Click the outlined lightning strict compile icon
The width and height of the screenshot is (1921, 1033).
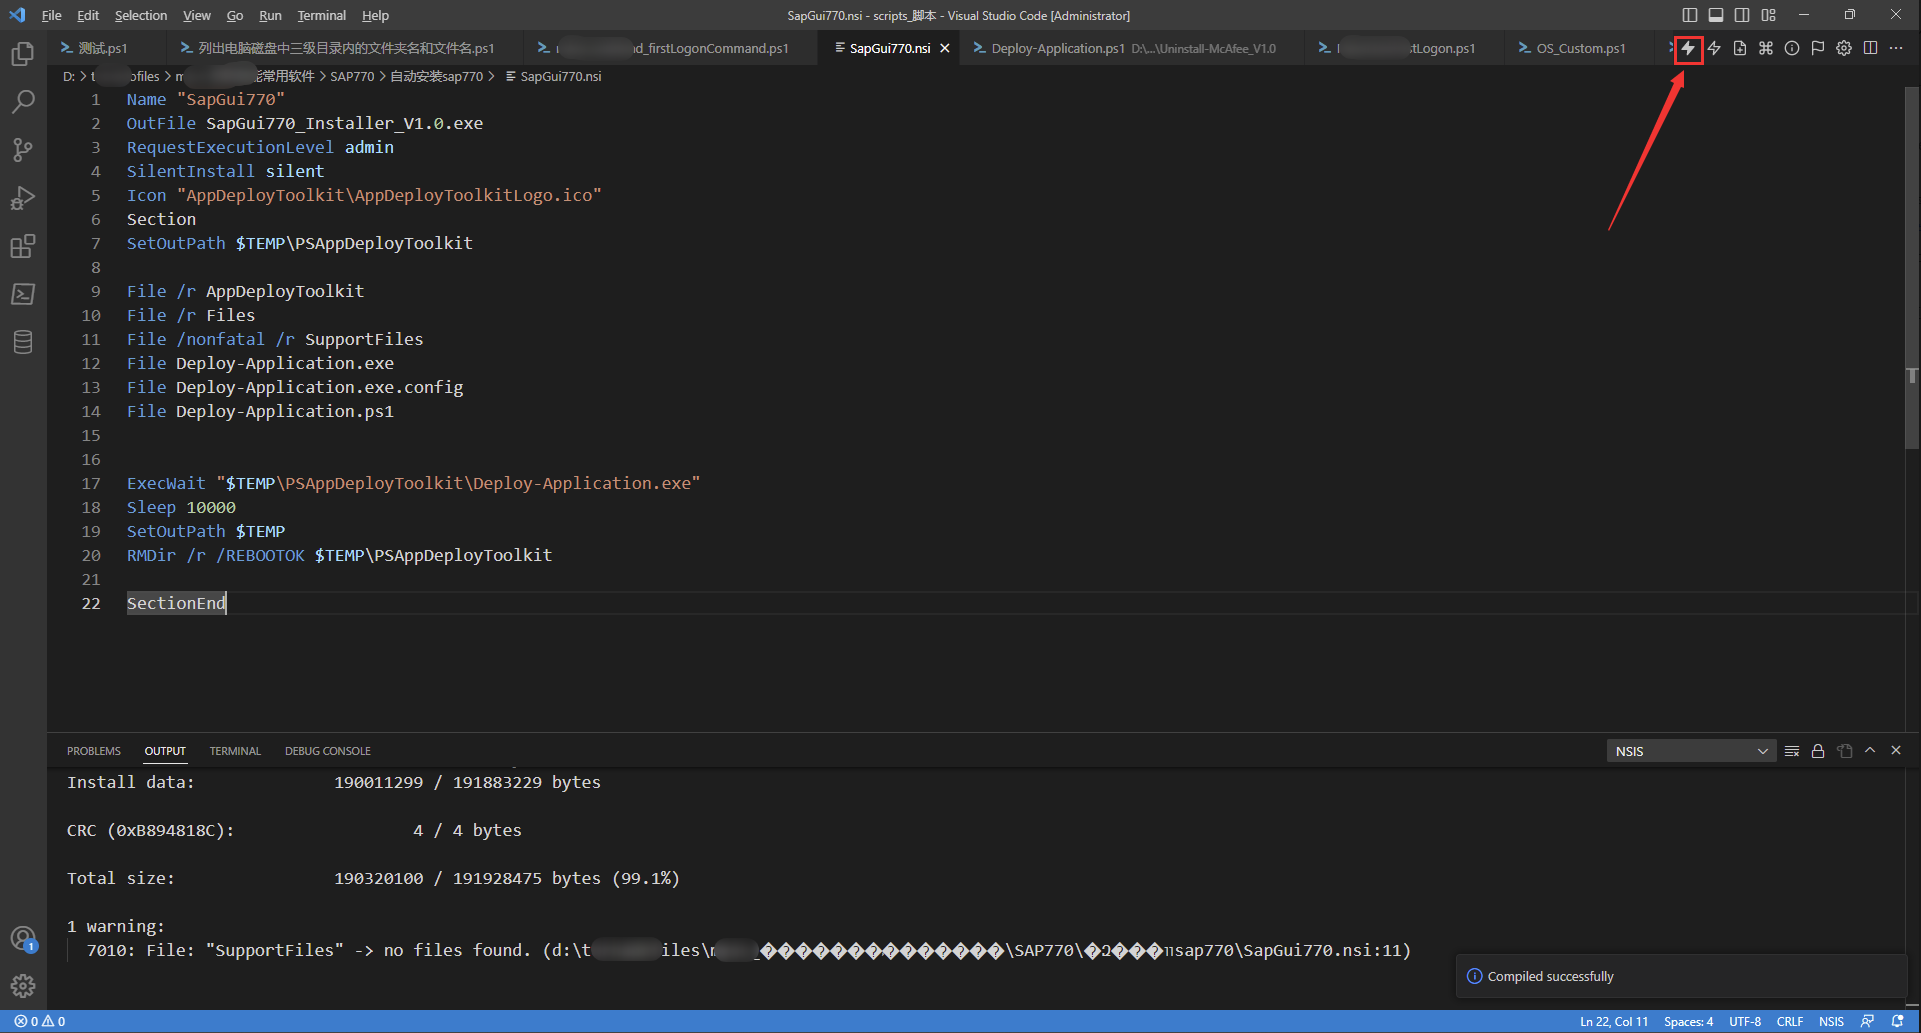[1714, 48]
